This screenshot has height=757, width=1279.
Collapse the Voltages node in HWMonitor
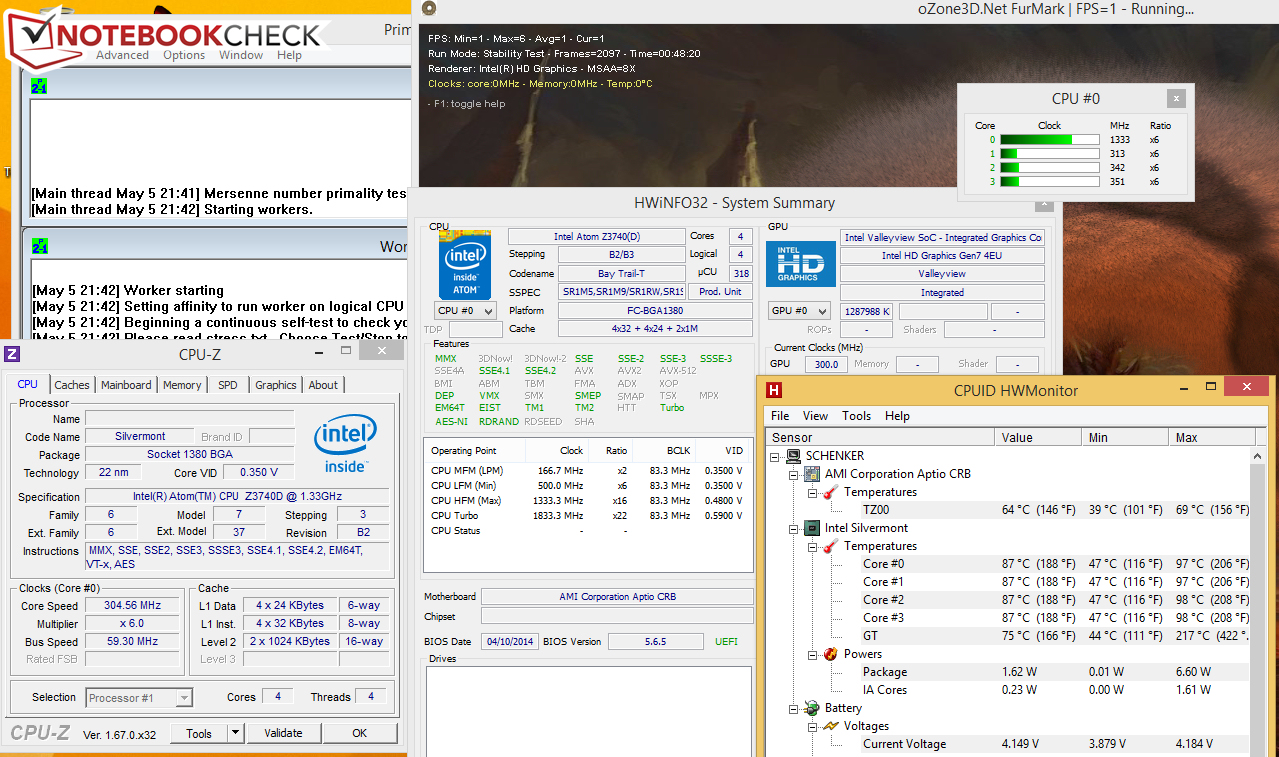(811, 726)
